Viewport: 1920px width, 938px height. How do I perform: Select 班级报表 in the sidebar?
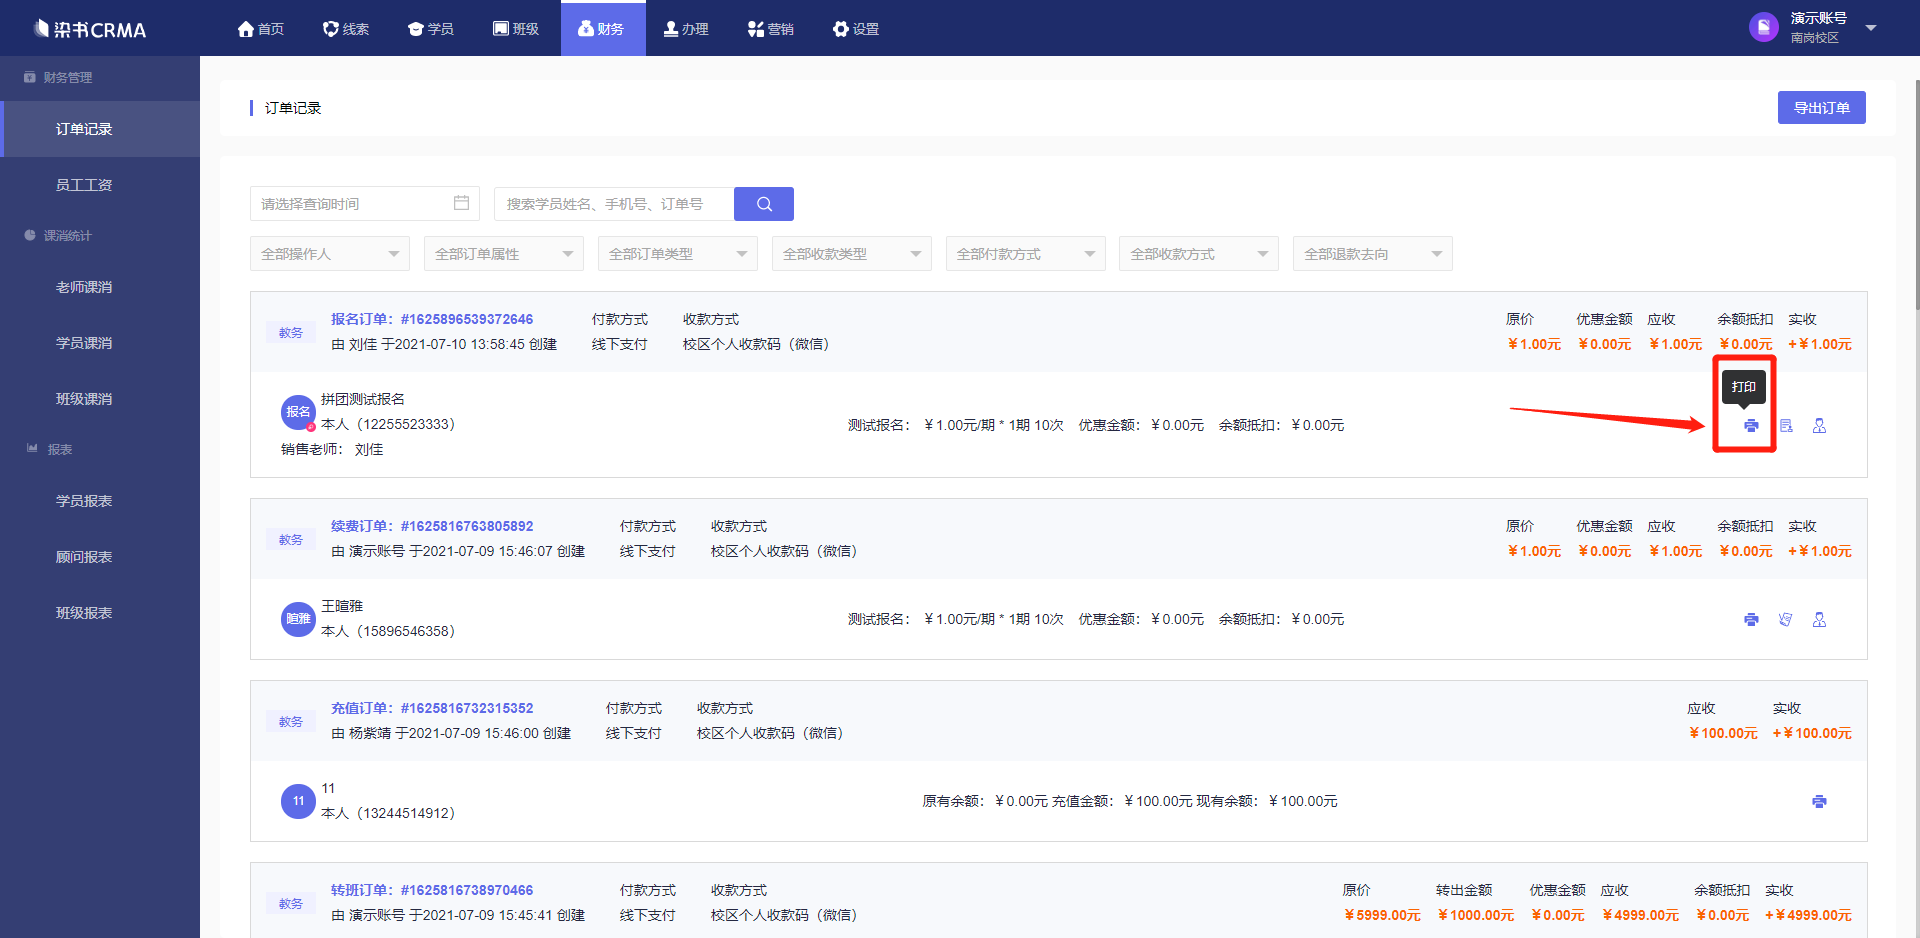tap(100, 613)
